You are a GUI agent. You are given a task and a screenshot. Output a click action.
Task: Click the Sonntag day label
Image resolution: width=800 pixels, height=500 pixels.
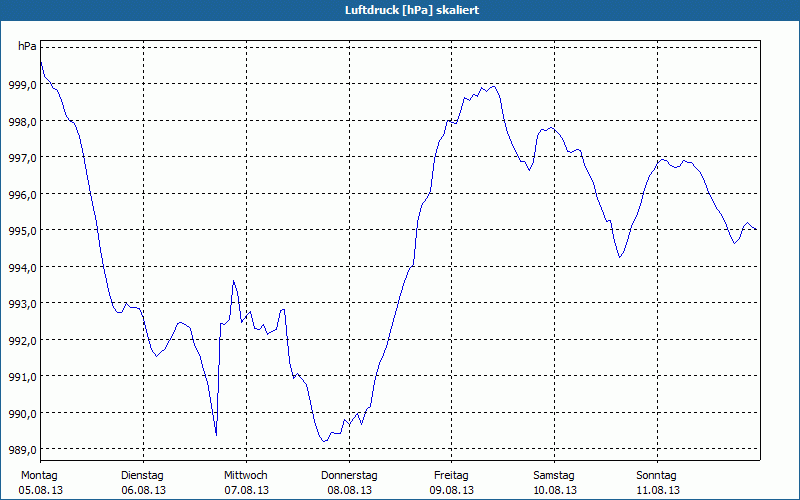[x=656, y=476]
